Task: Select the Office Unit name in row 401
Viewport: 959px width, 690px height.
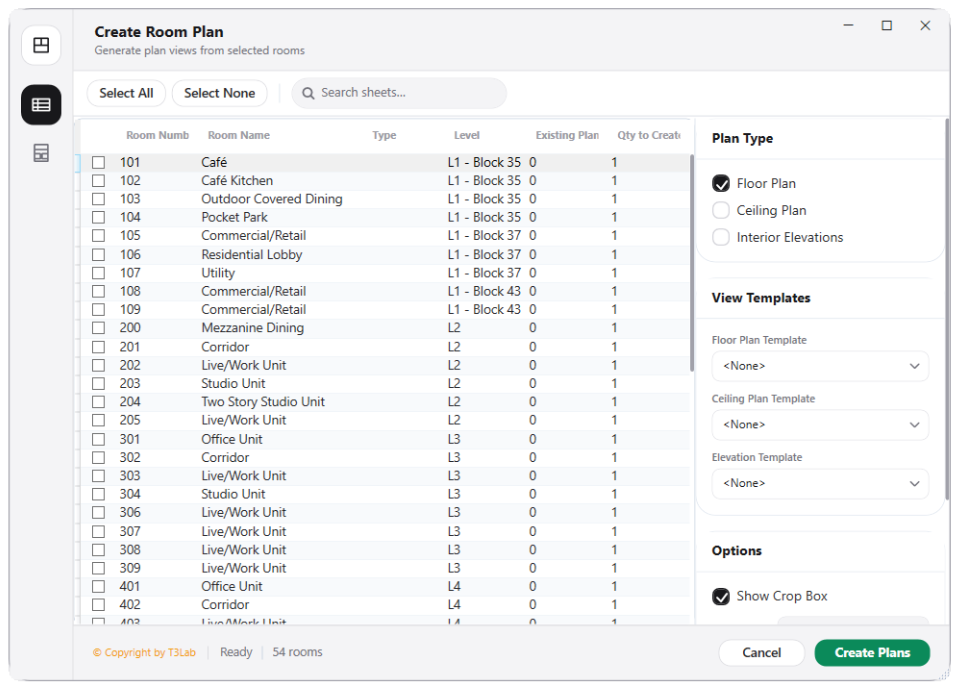Action: pos(232,587)
